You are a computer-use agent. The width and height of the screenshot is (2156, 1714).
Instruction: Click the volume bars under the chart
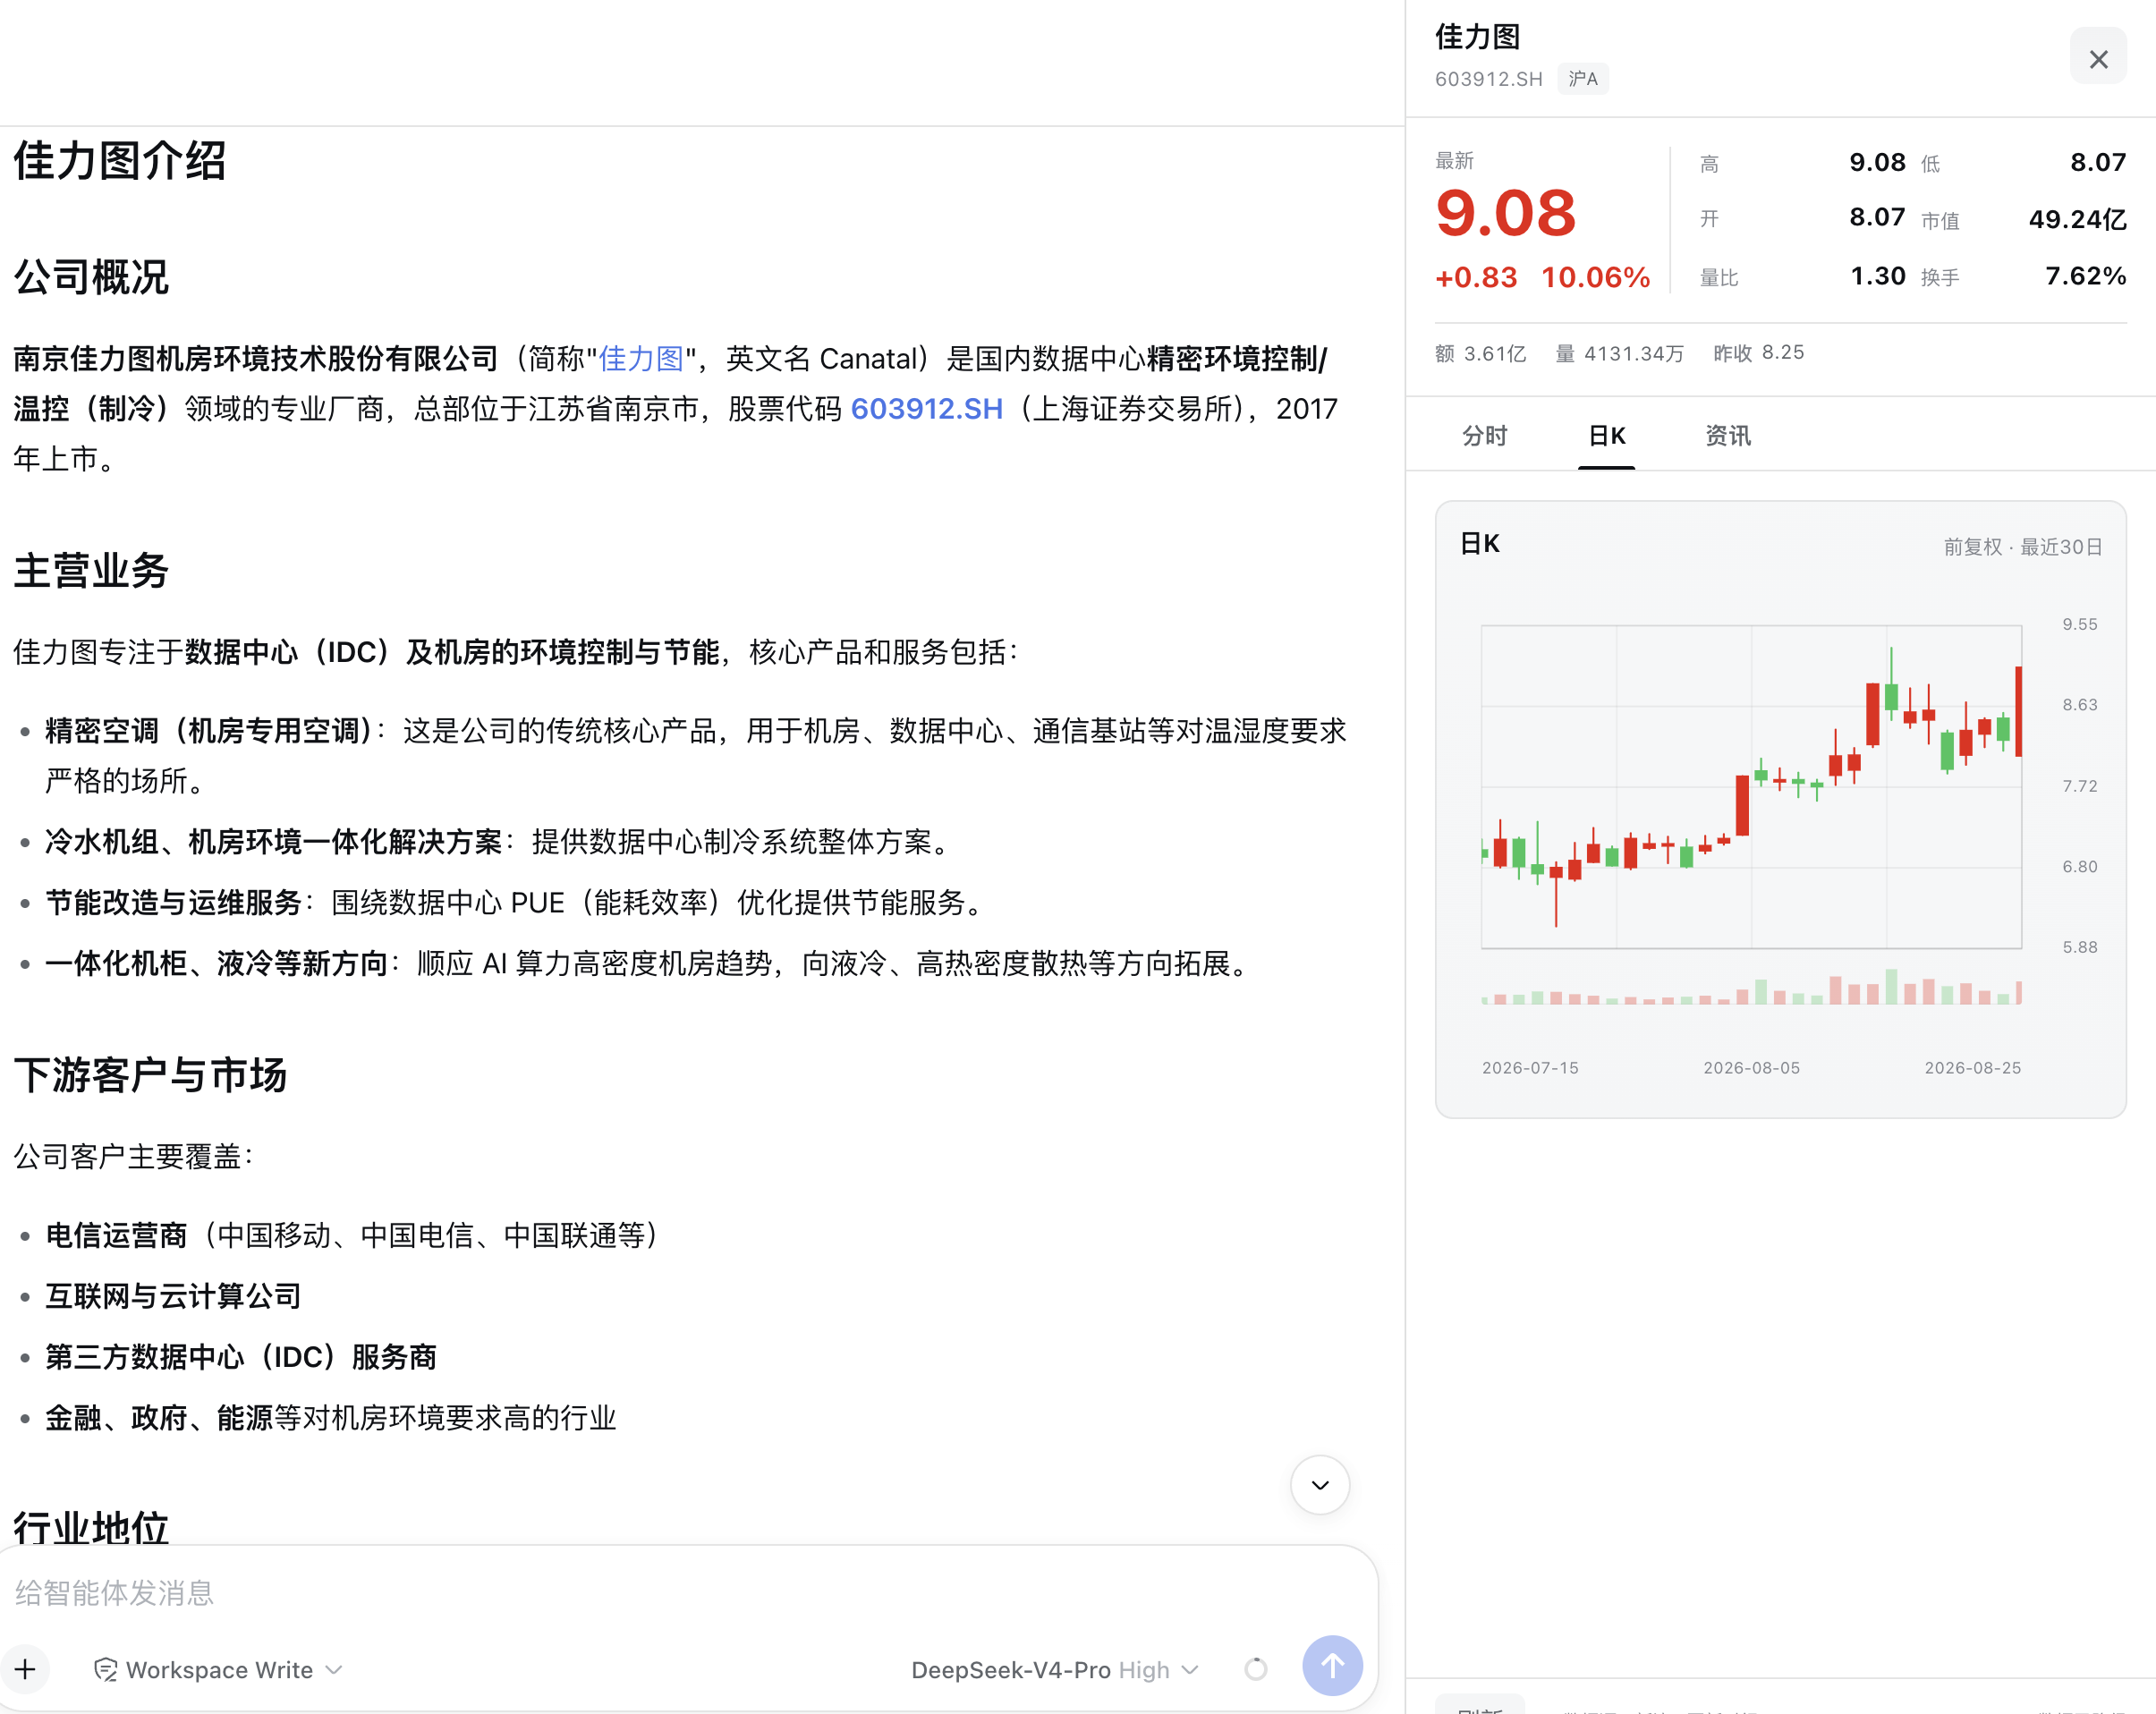pos(1751,986)
